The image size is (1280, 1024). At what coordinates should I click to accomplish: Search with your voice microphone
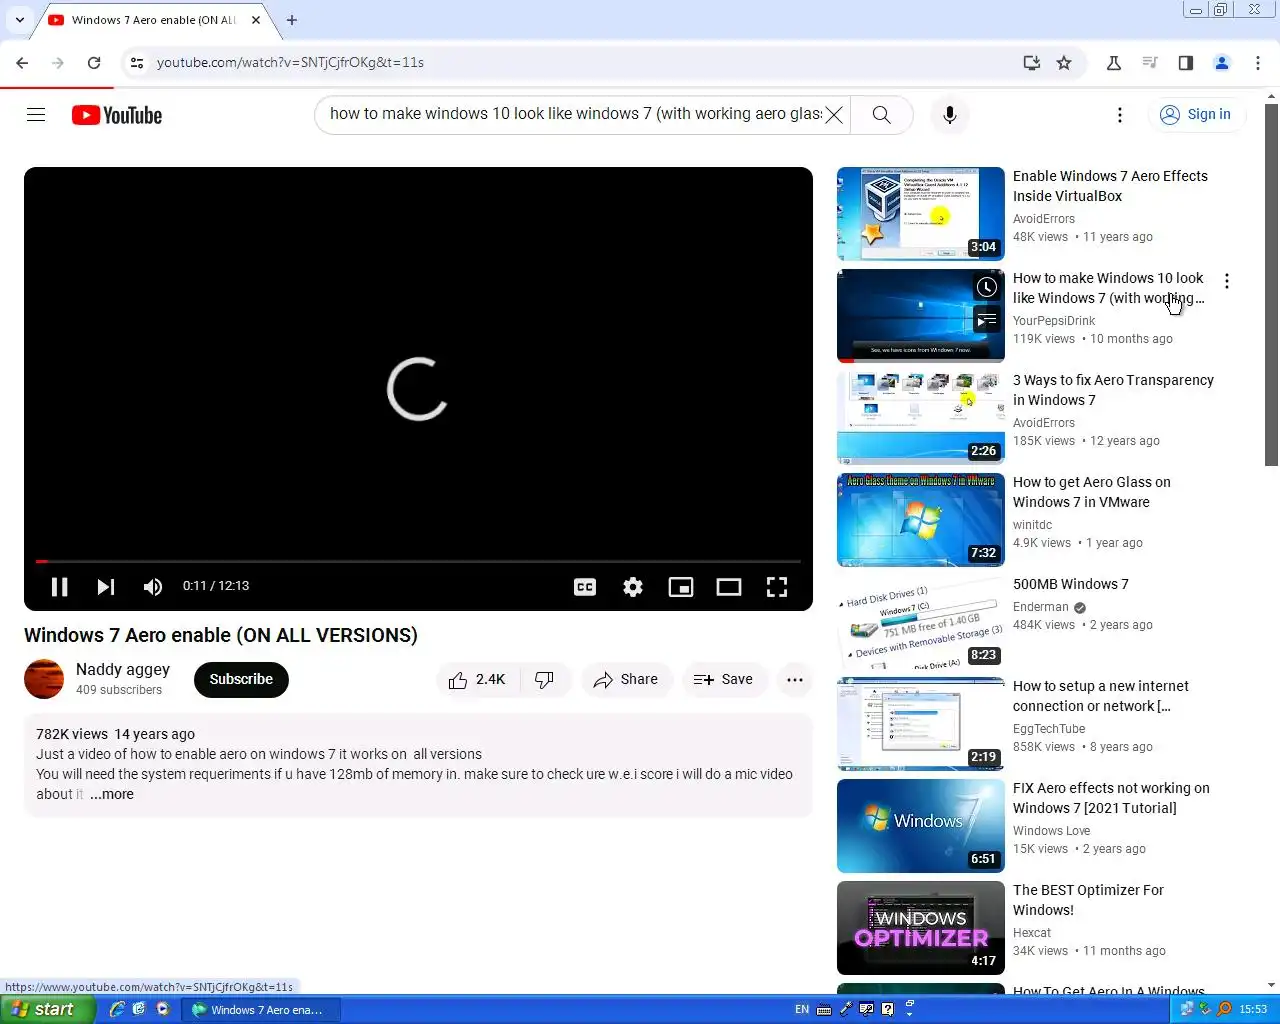(950, 115)
